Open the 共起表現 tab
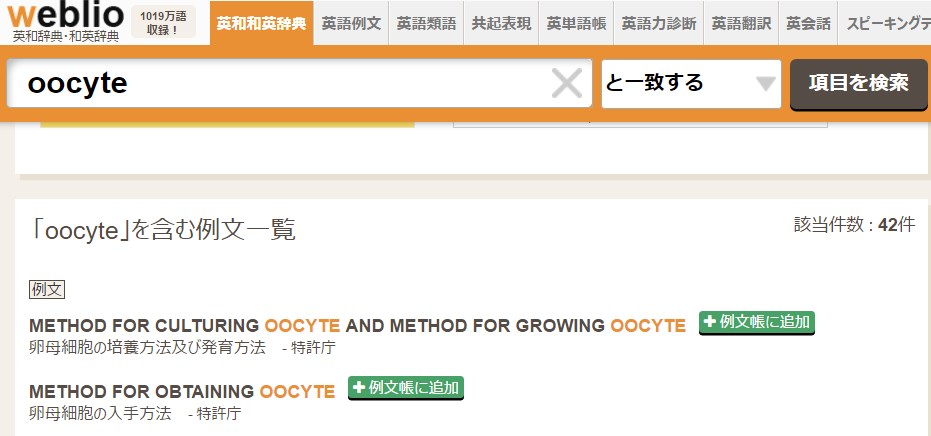 tap(501, 23)
